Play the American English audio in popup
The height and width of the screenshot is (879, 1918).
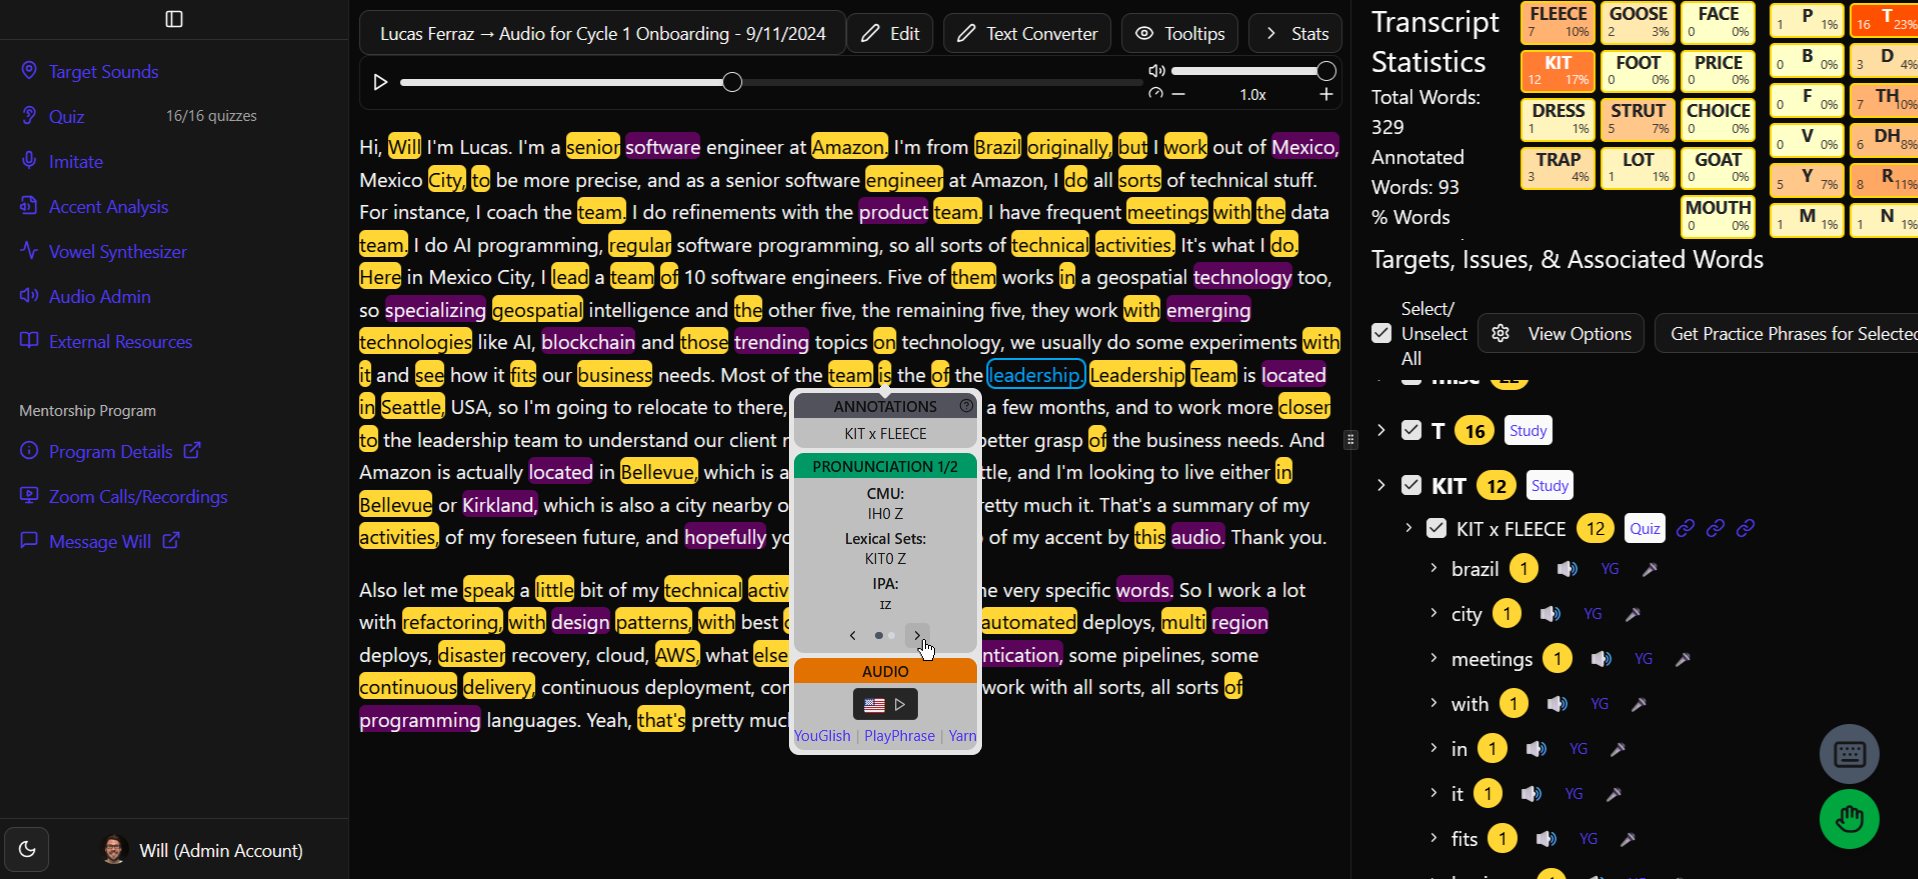(x=885, y=705)
